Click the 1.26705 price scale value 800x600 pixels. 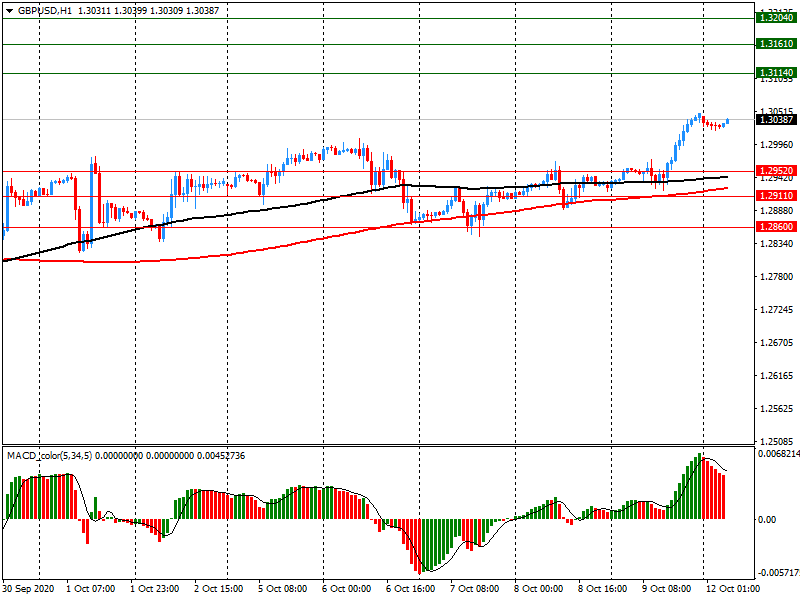[777, 343]
